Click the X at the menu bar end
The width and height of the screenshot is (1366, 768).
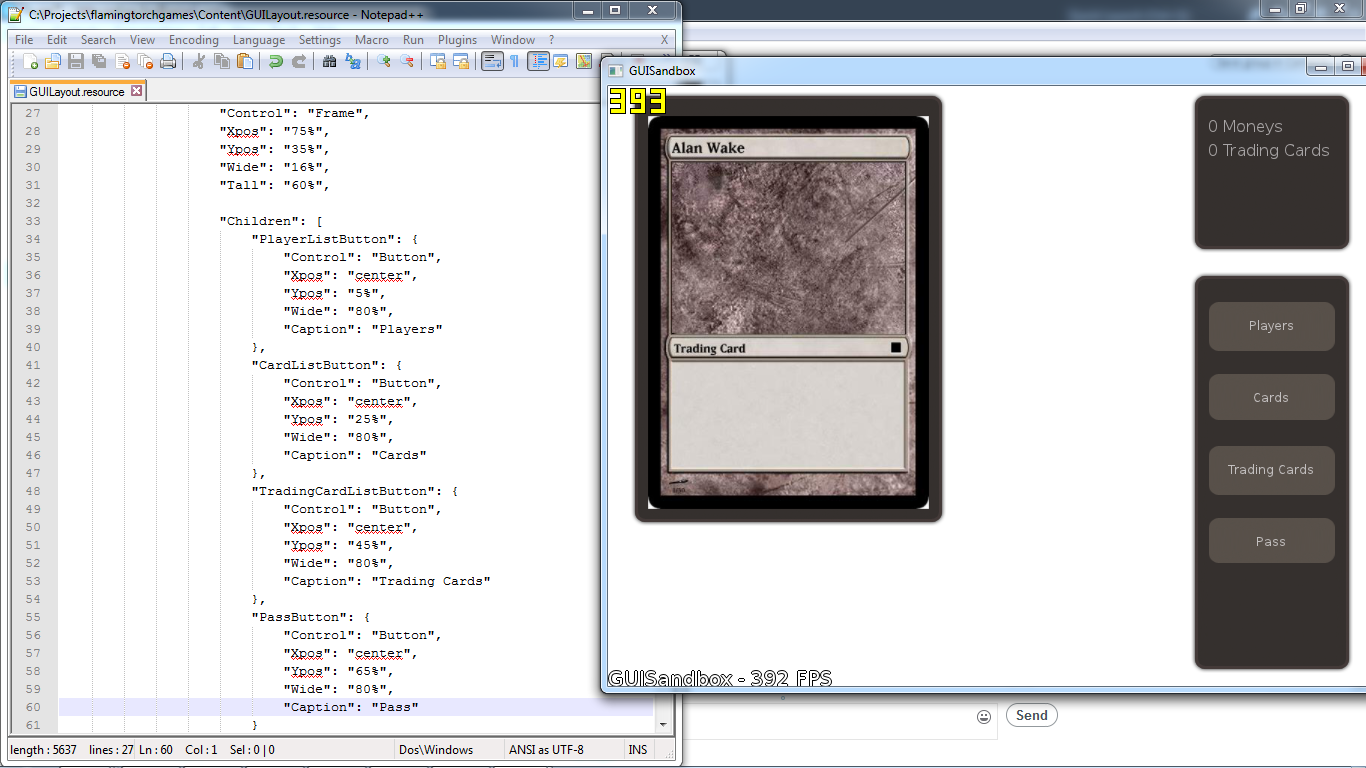(x=664, y=40)
